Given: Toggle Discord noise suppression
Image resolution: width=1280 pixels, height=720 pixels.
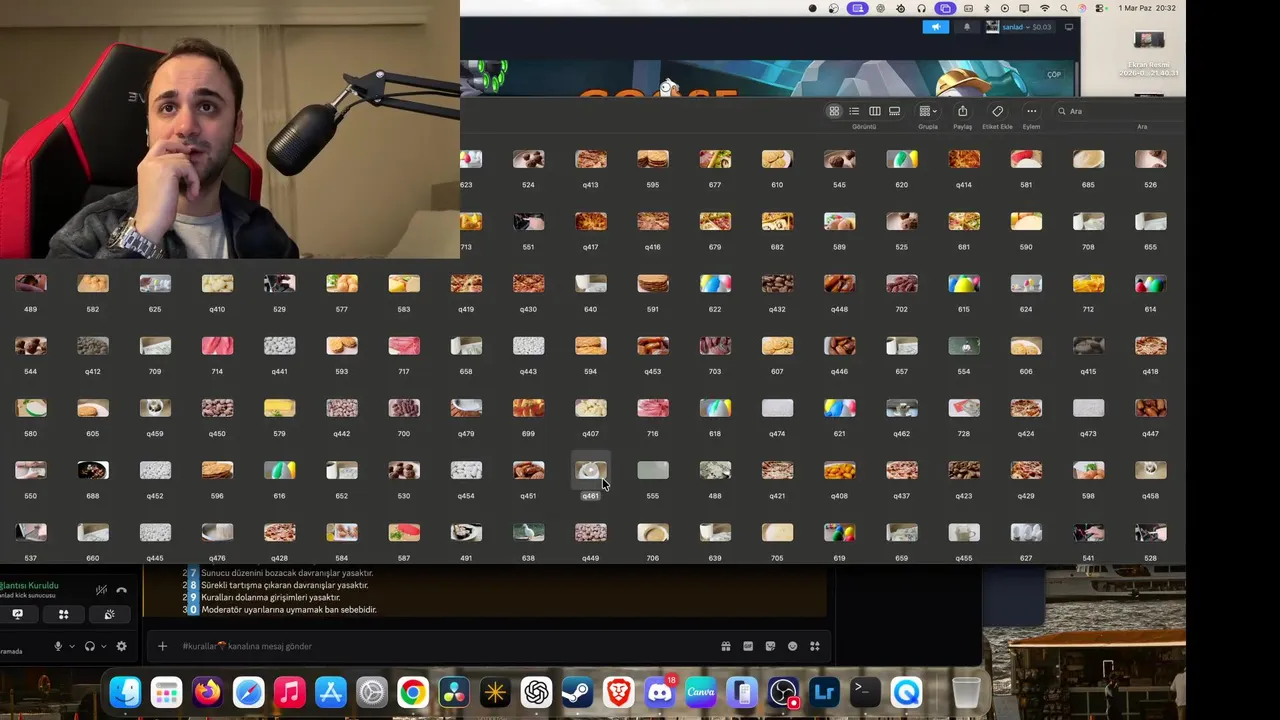Looking at the screenshot, I should 100,590.
